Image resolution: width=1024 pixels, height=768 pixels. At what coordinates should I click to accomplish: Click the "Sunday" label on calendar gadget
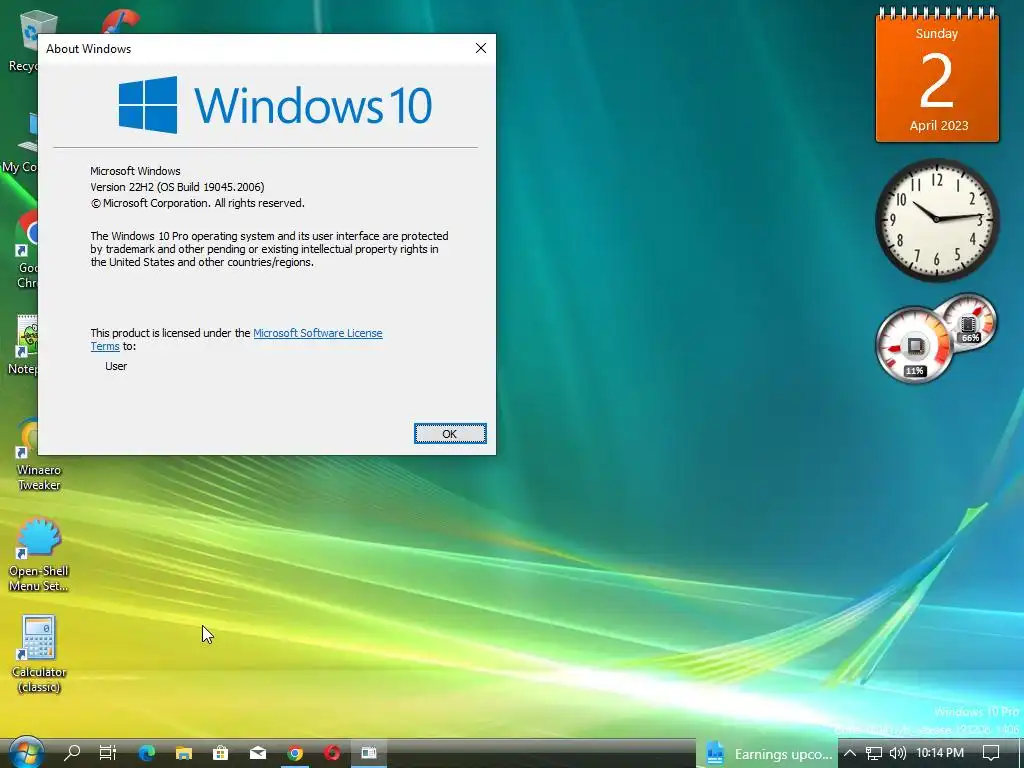[936, 34]
